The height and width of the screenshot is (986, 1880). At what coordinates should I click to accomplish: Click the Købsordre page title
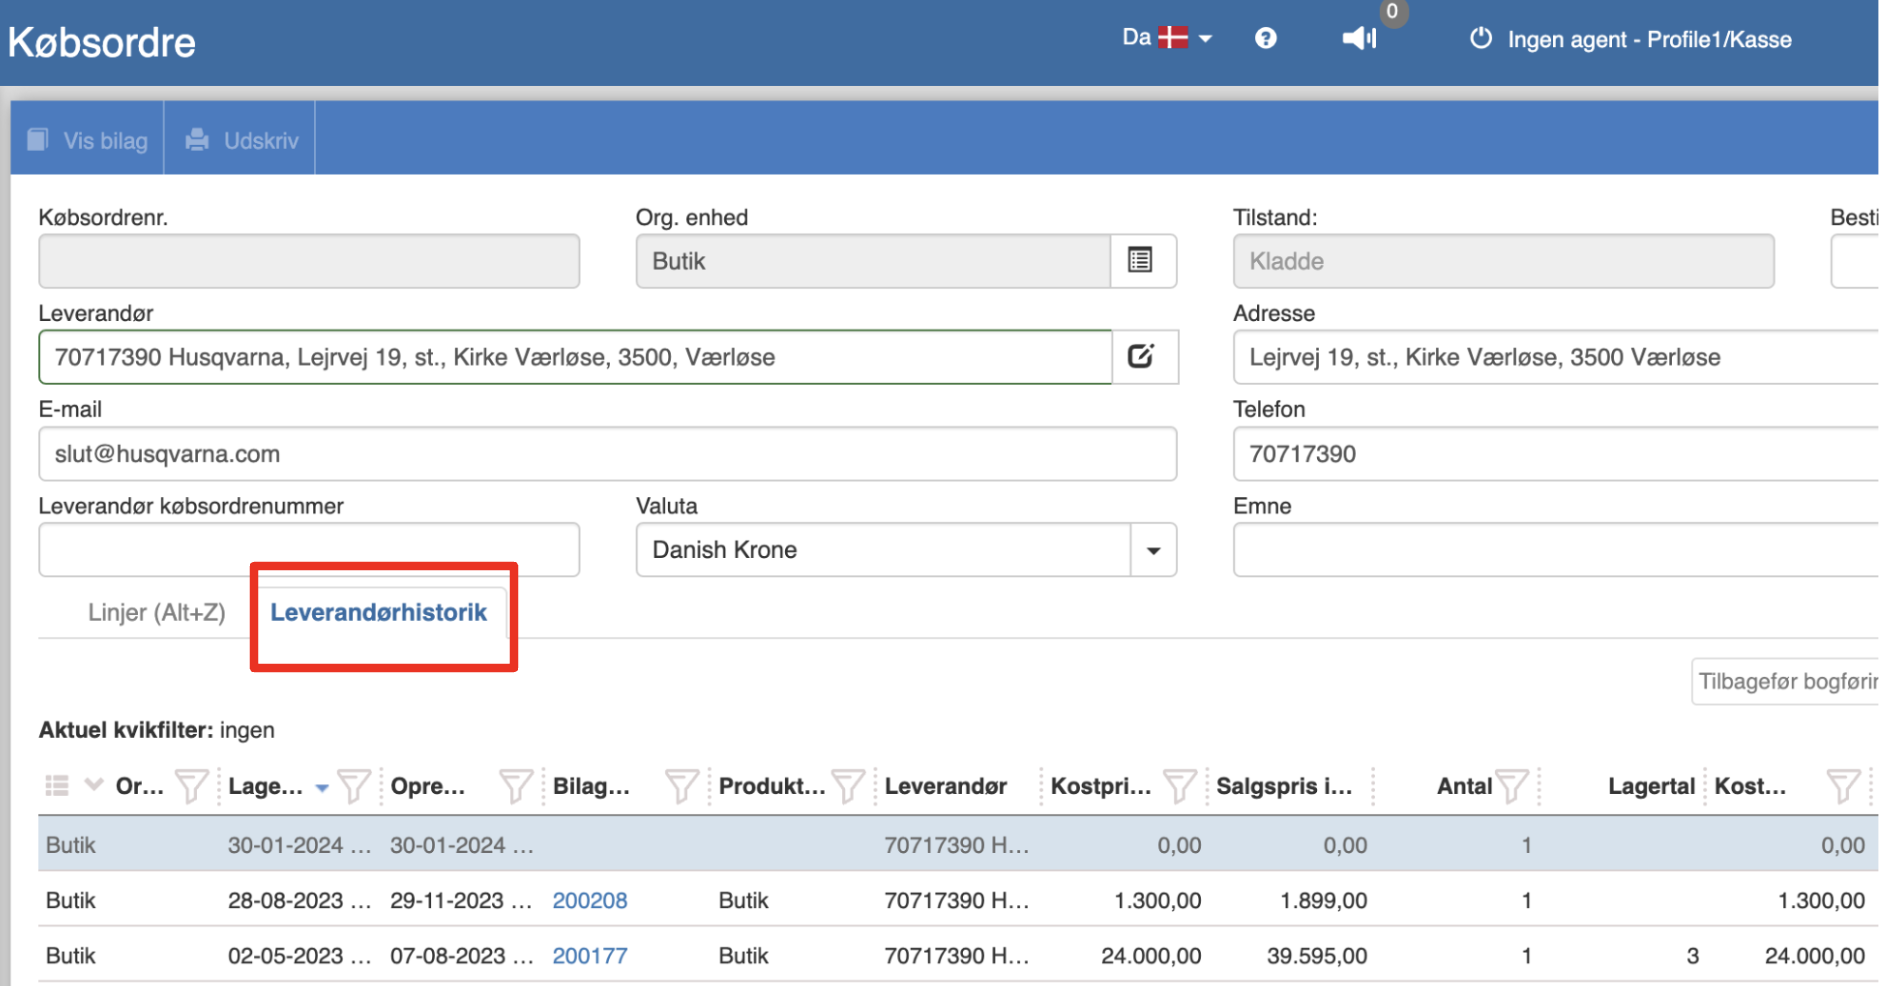102,42
